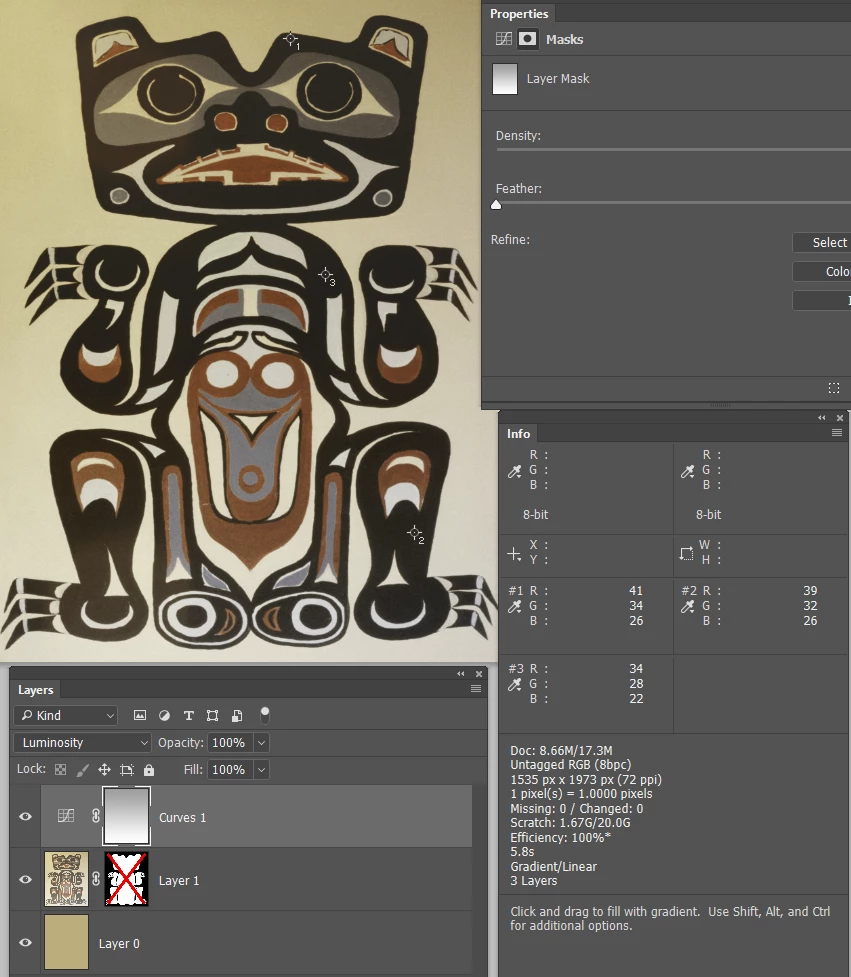Image resolution: width=851 pixels, height=977 pixels.
Task: Hide Layer 1 visibility eye
Action: pos(26,879)
